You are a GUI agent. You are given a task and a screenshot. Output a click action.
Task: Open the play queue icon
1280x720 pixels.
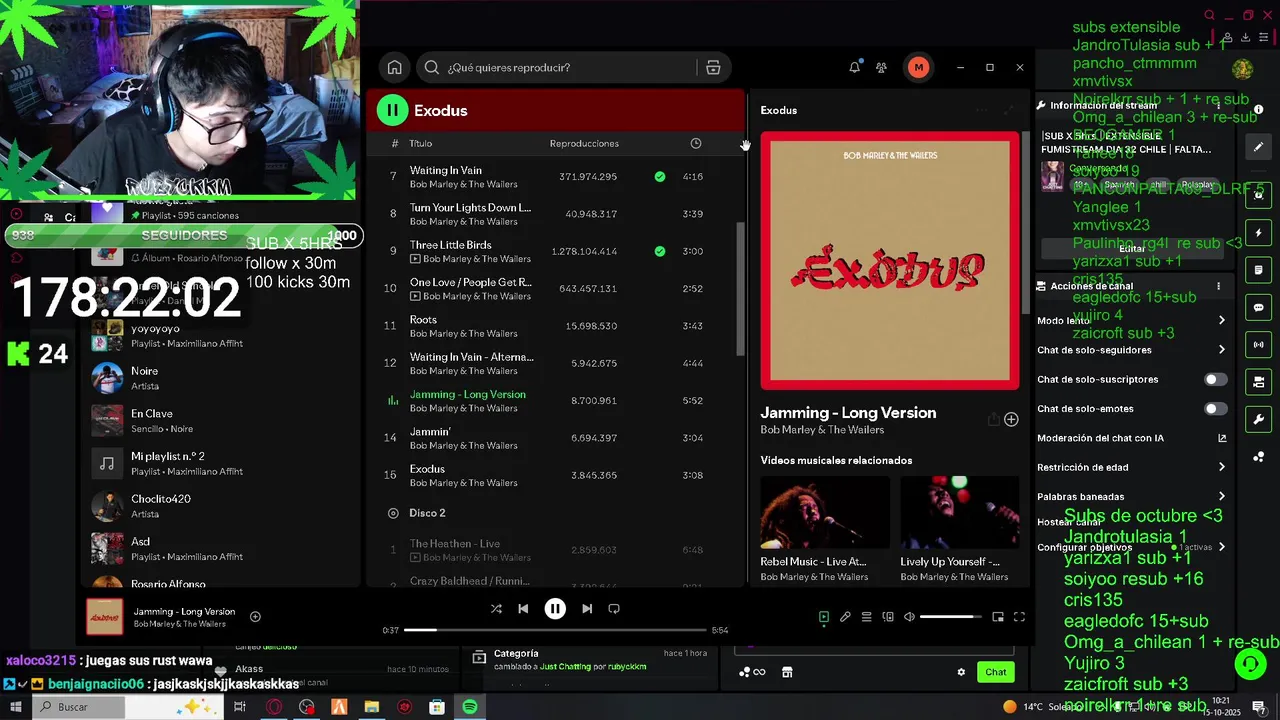pos(867,617)
